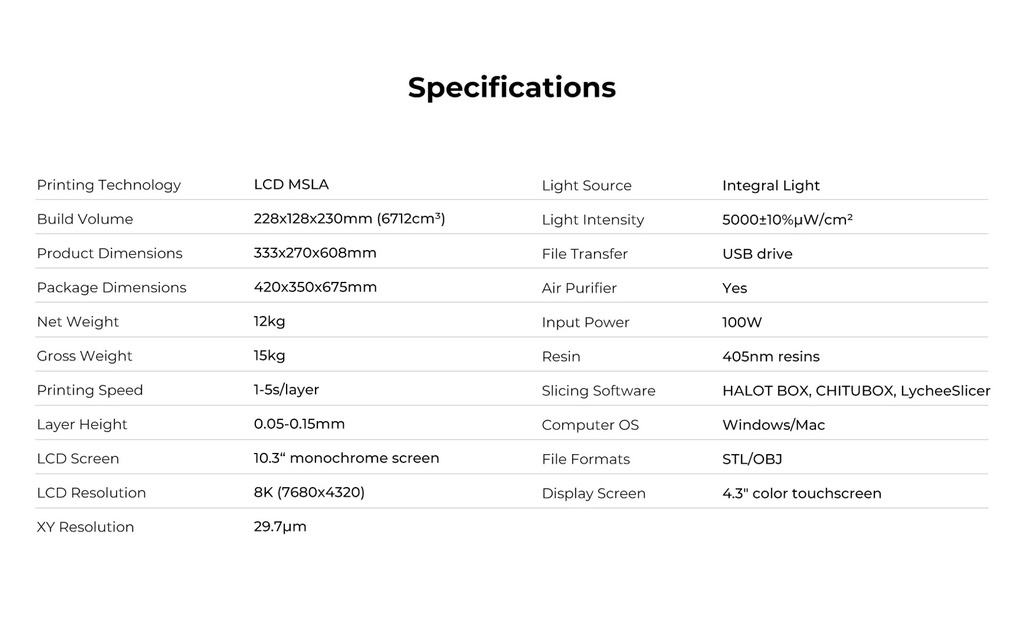1024x624 pixels.
Task: Select the Gross Weight 15kg value
Action: (269, 356)
